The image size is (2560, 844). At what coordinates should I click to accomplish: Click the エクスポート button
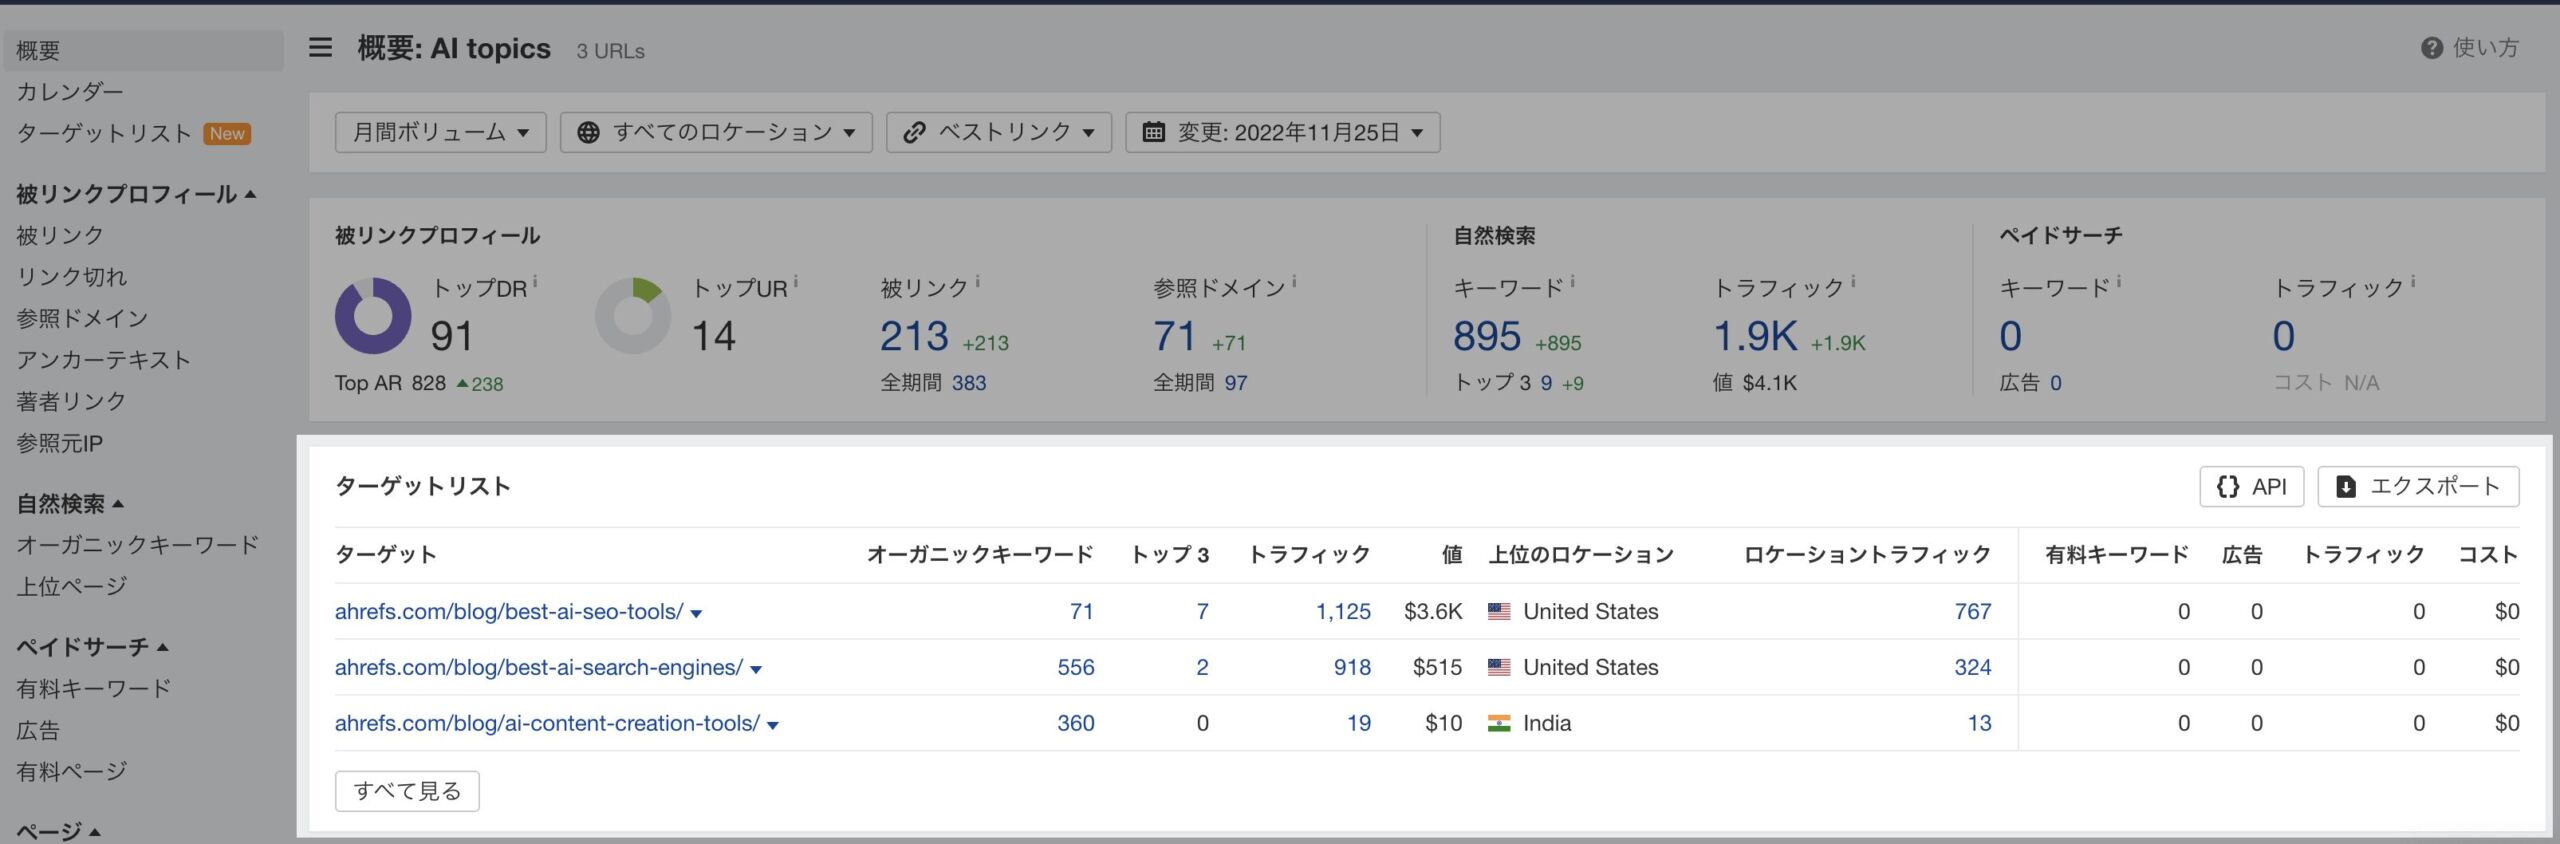2417,487
